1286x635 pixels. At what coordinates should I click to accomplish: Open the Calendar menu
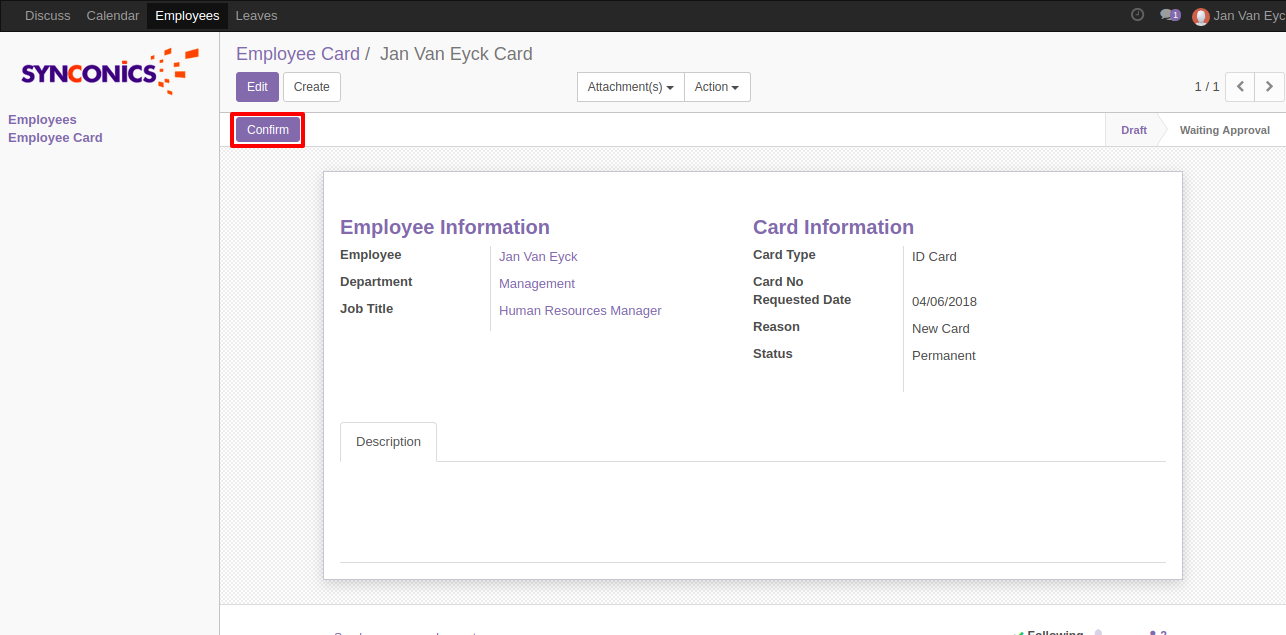(x=113, y=15)
